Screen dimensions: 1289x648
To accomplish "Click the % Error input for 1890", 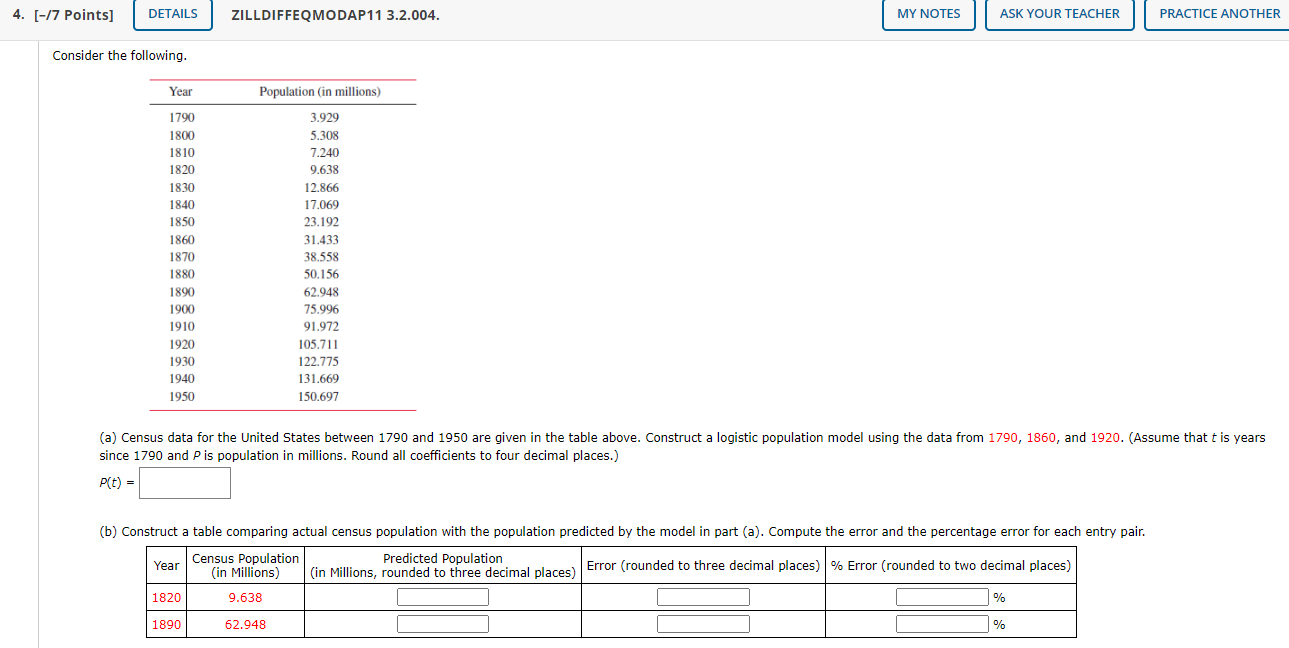I will pos(940,623).
